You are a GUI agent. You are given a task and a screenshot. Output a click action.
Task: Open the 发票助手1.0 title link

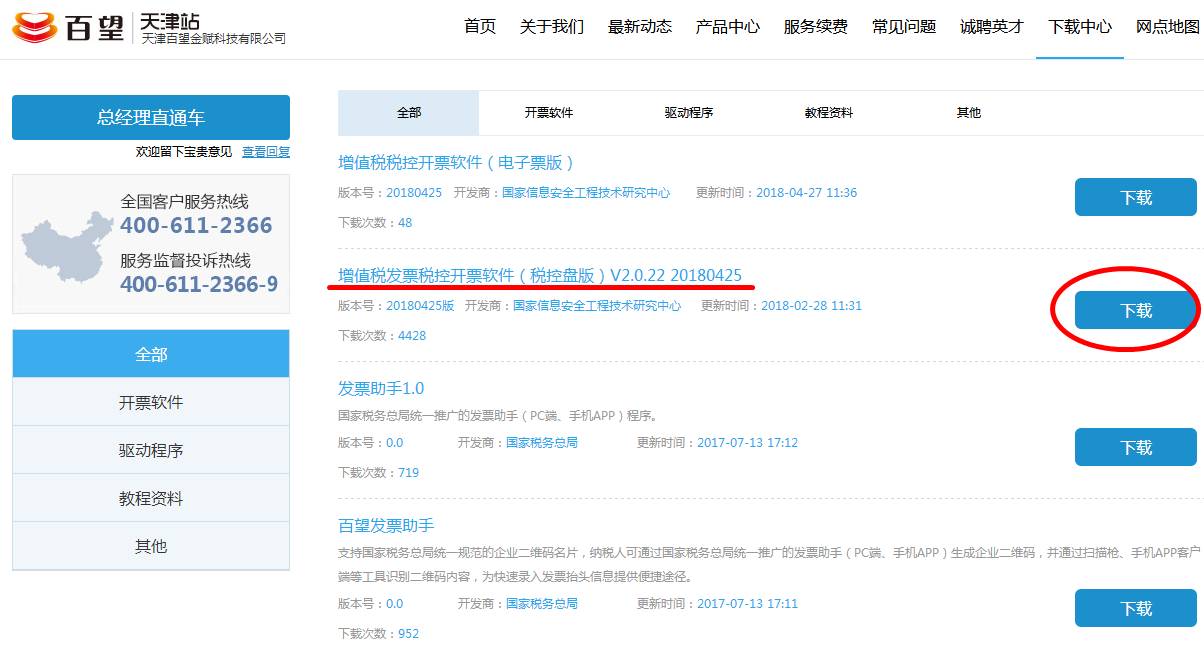(x=381, y=388)
